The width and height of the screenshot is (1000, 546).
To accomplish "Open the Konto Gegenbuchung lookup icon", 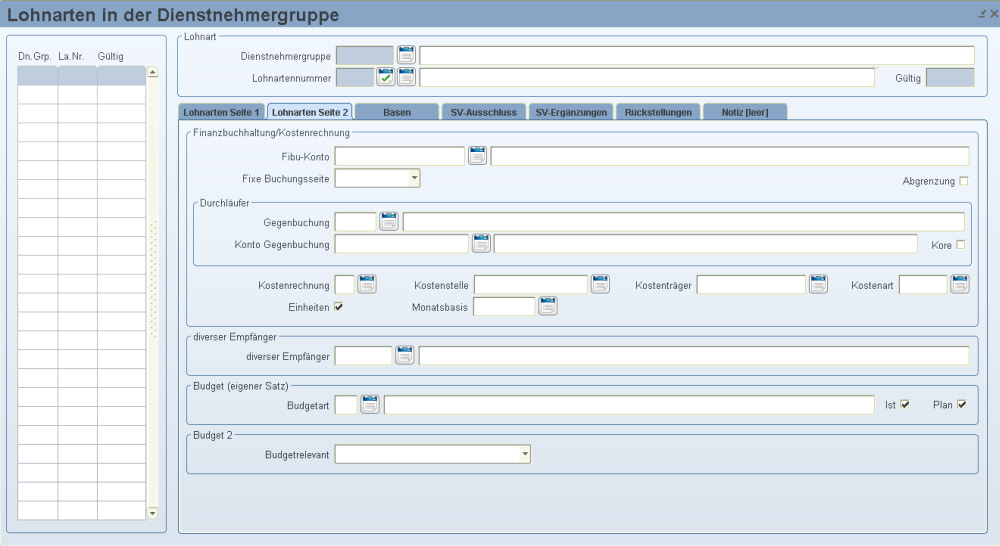I will [x=481, y=243].
